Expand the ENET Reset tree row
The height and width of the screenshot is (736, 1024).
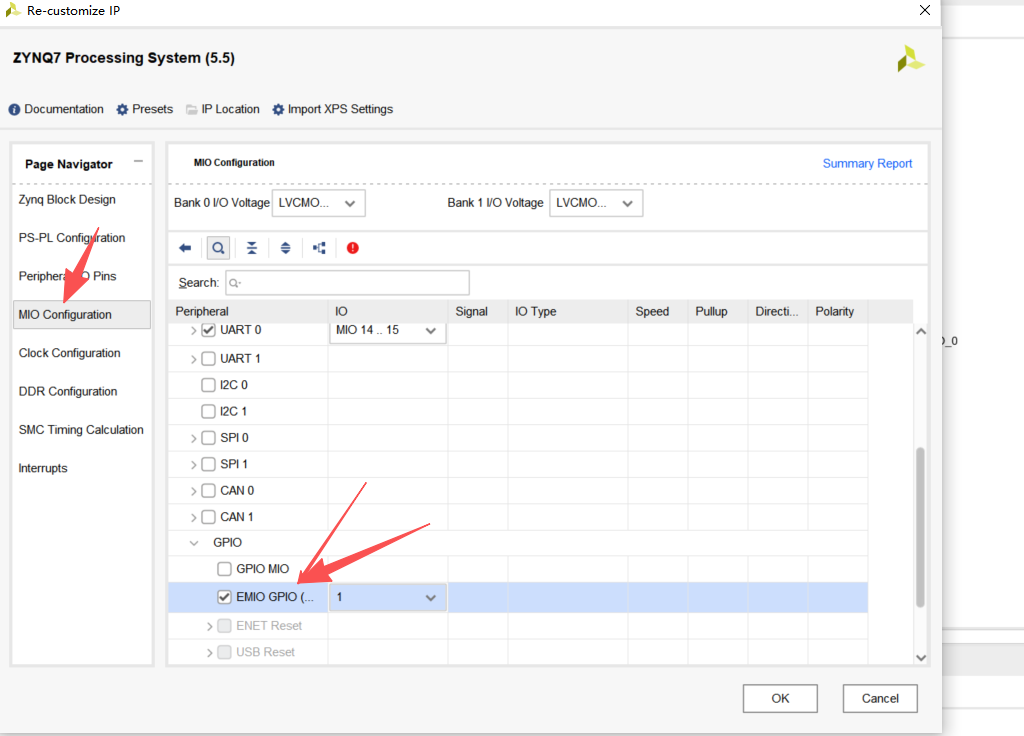(210, 626)
